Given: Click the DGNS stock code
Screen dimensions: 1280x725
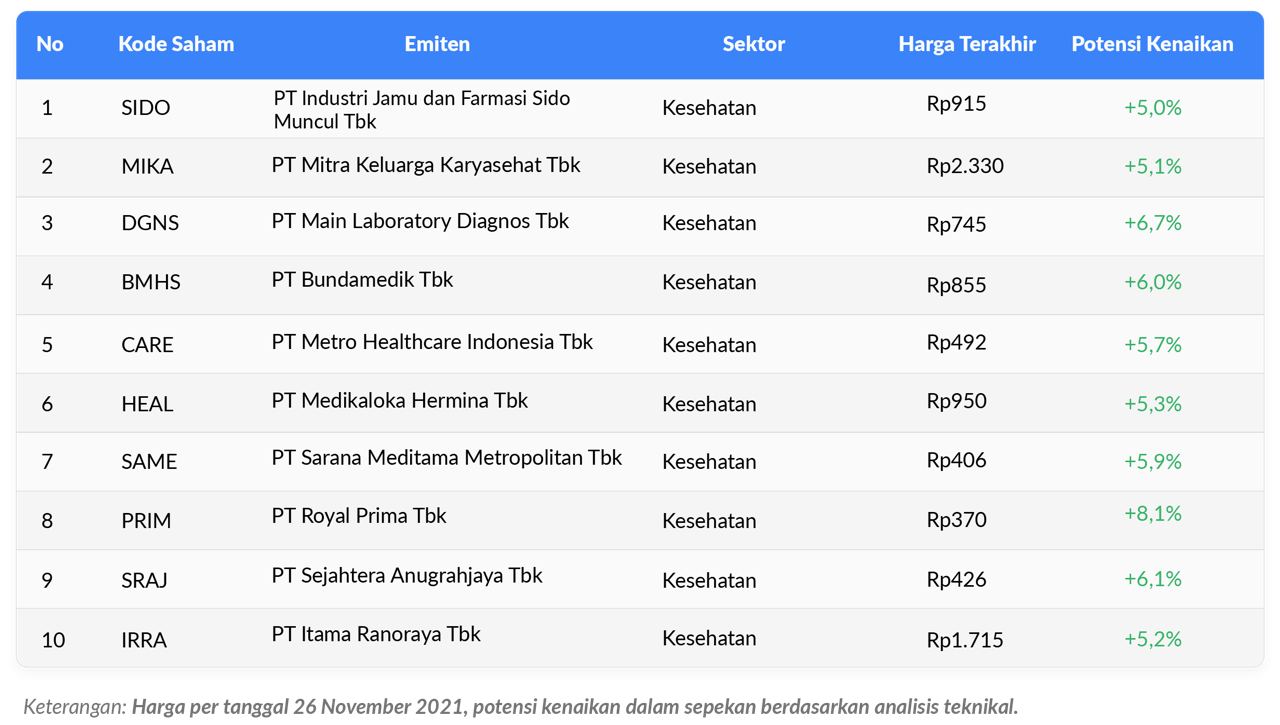Looking at the screenshot, I should coord(150,223).
